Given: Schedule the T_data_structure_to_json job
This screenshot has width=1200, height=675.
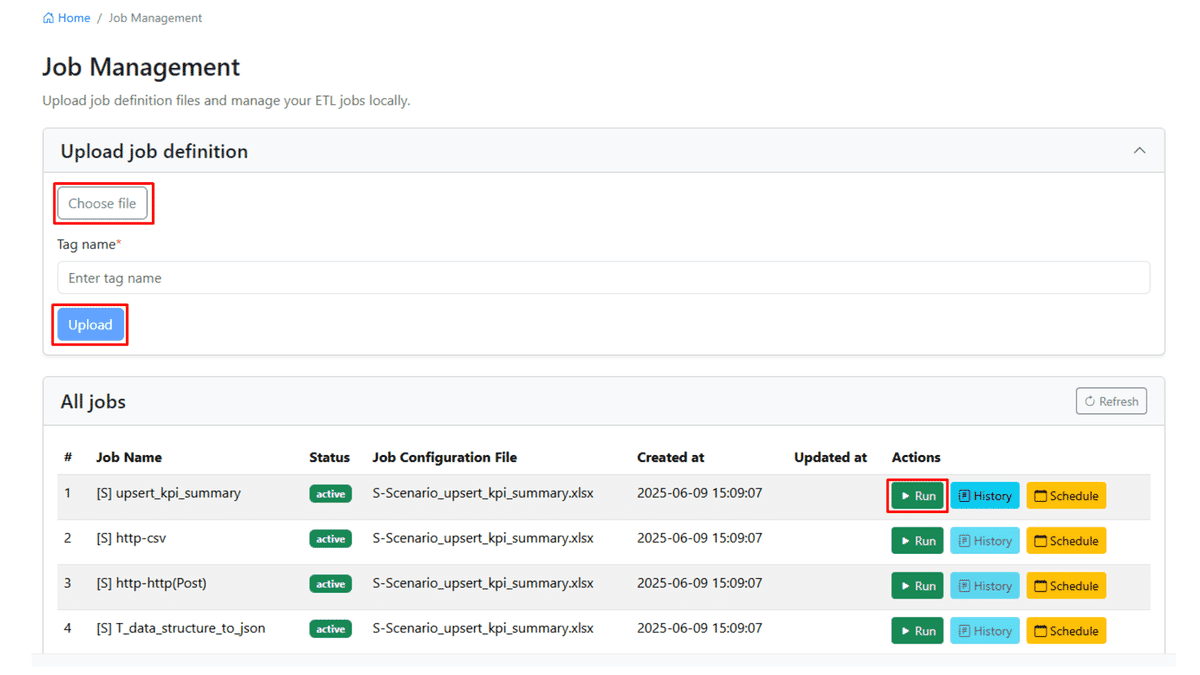Looking at the screenshot, I should (1066, 631).
